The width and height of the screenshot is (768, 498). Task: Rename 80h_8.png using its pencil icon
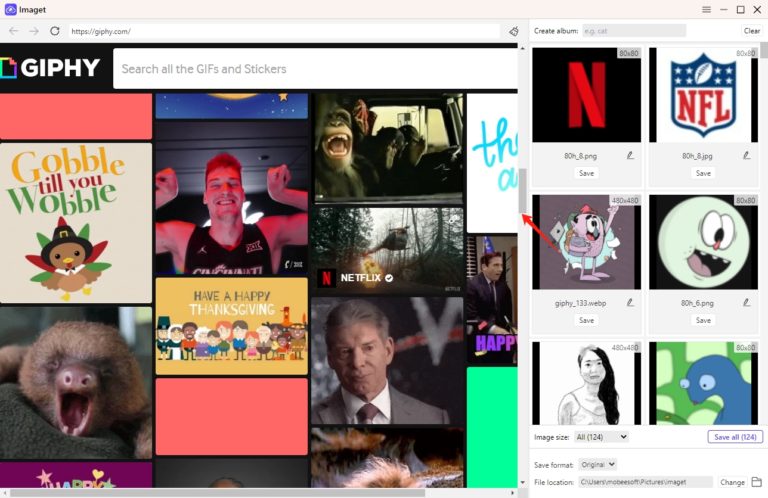pyautogui.click(x=630, y=155)
